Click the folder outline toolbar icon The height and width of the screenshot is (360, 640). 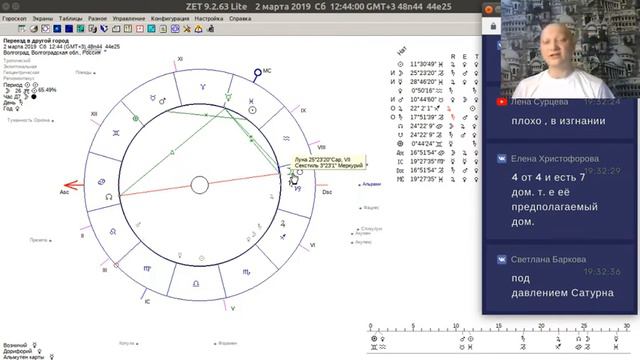116,29
